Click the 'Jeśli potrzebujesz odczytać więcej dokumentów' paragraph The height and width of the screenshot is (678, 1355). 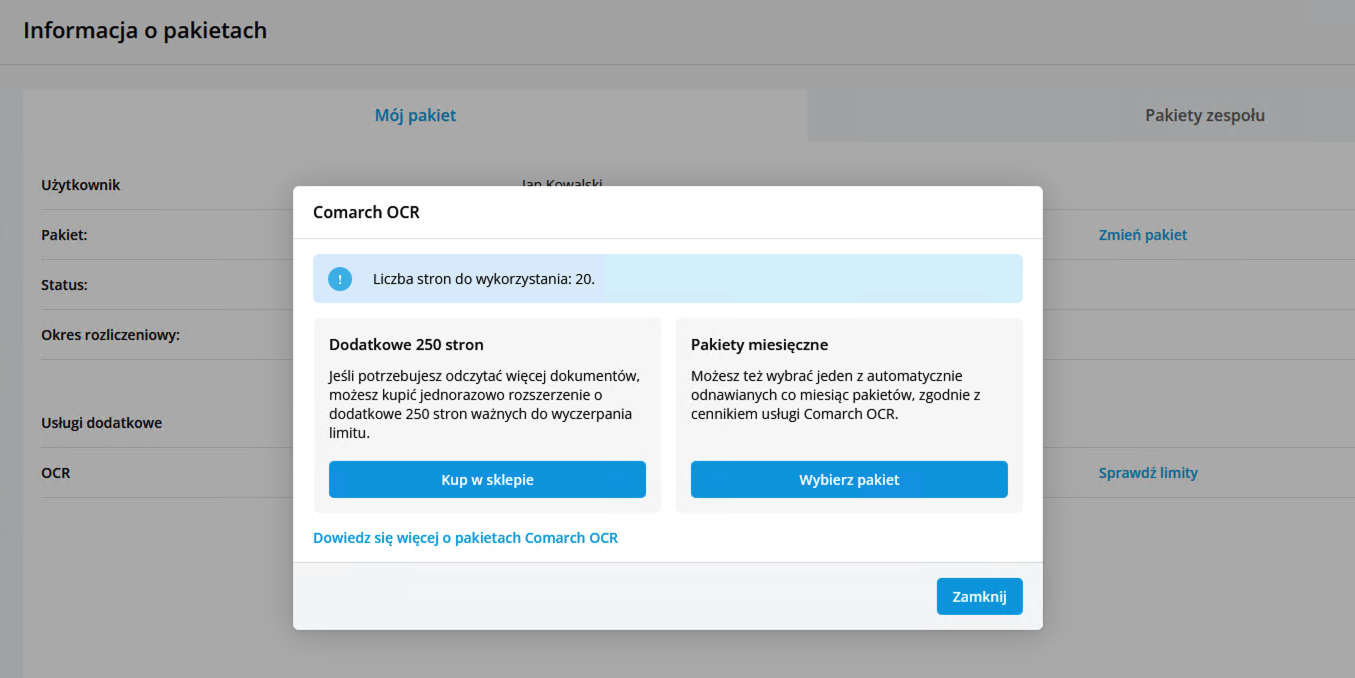(485, 404)
